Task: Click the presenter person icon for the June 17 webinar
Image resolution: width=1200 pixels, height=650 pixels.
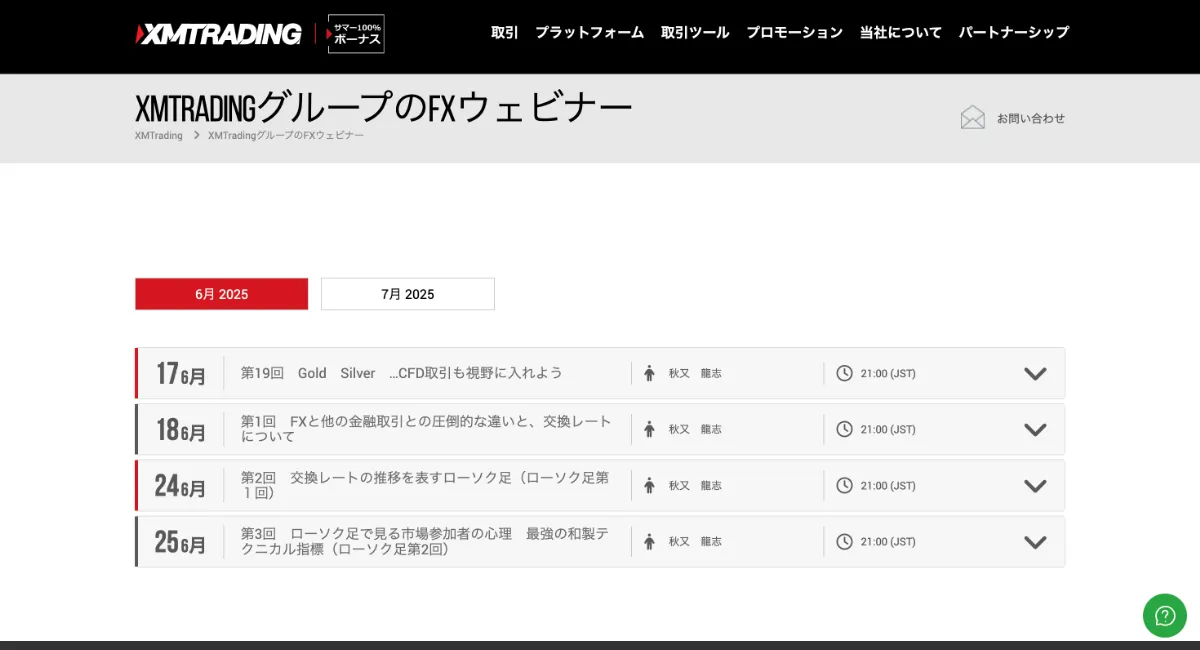Action: click(x=648, y=373)
